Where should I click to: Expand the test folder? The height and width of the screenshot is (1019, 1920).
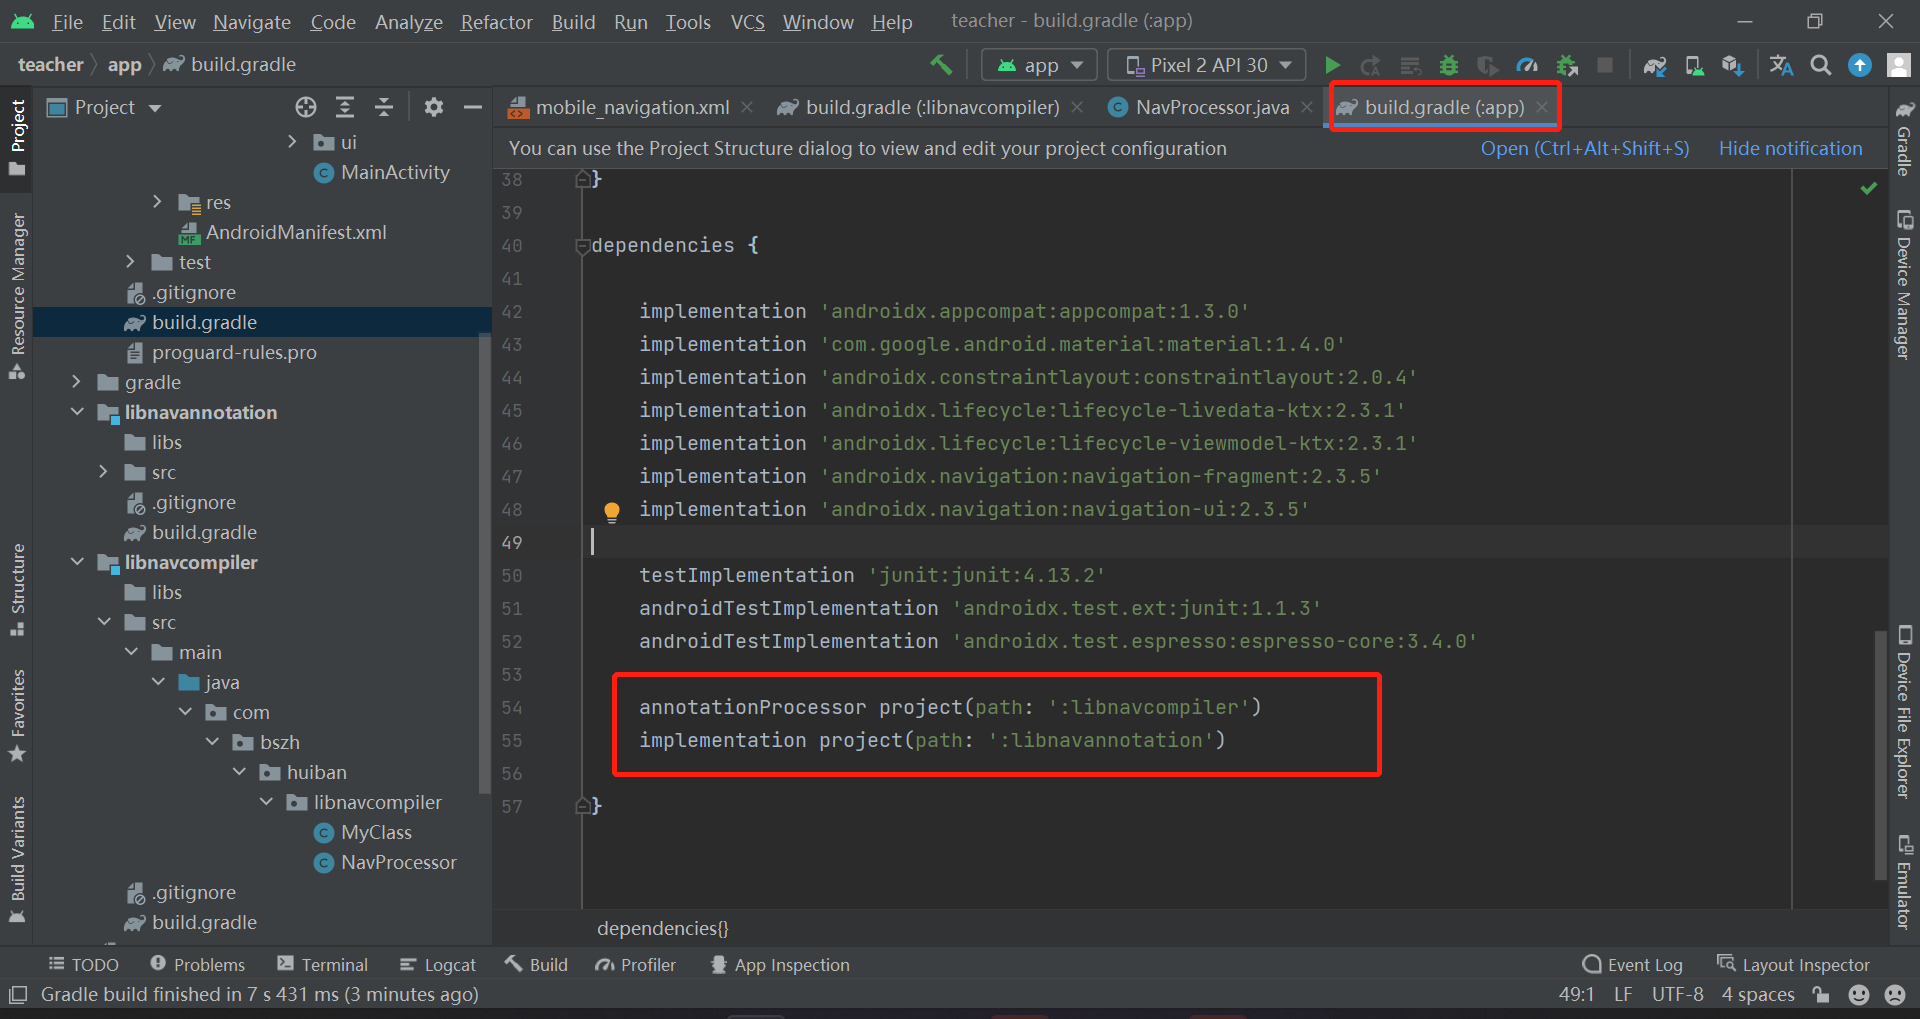click(x=130, y=262)
